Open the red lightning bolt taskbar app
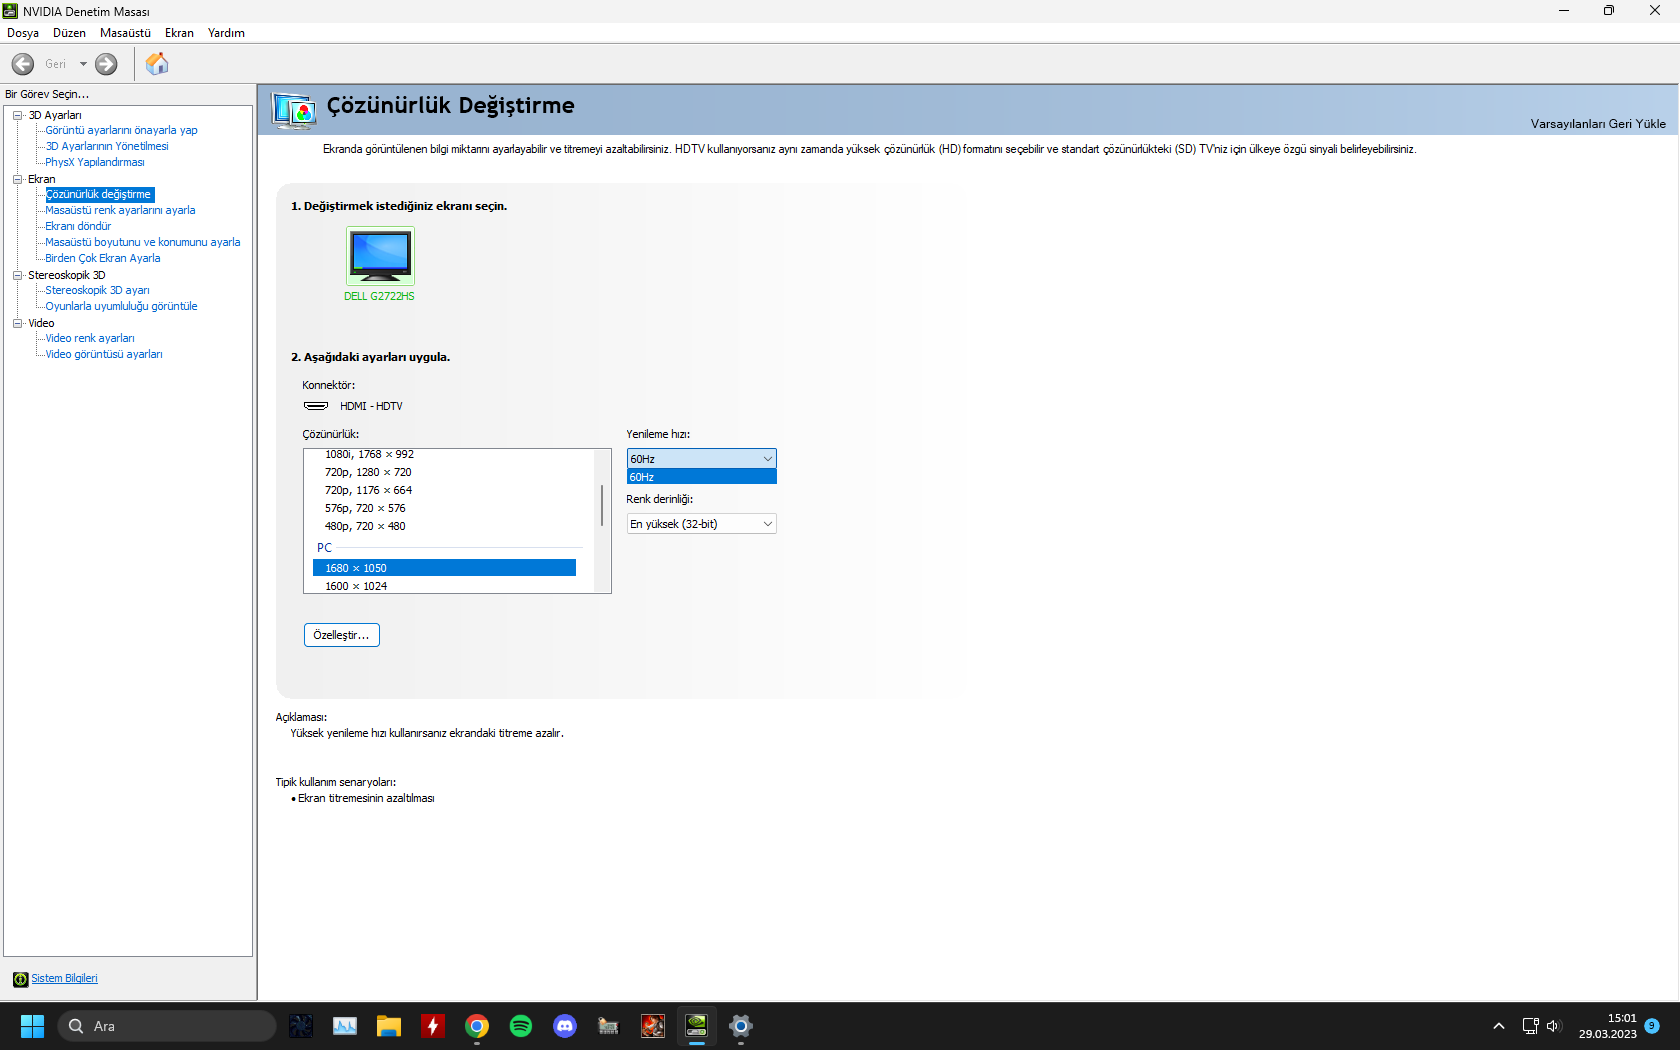 click(433, 1026)
